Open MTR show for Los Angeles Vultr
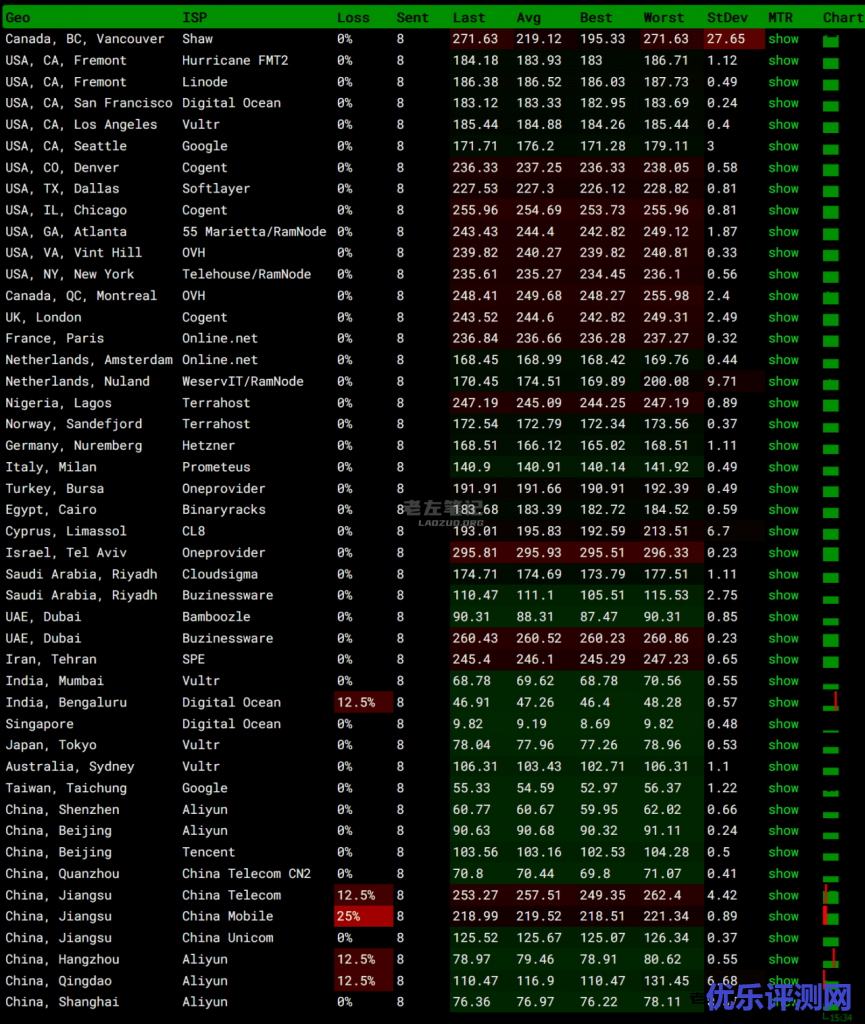This screenshot has width=865, height=1024. tap(783, 125)
